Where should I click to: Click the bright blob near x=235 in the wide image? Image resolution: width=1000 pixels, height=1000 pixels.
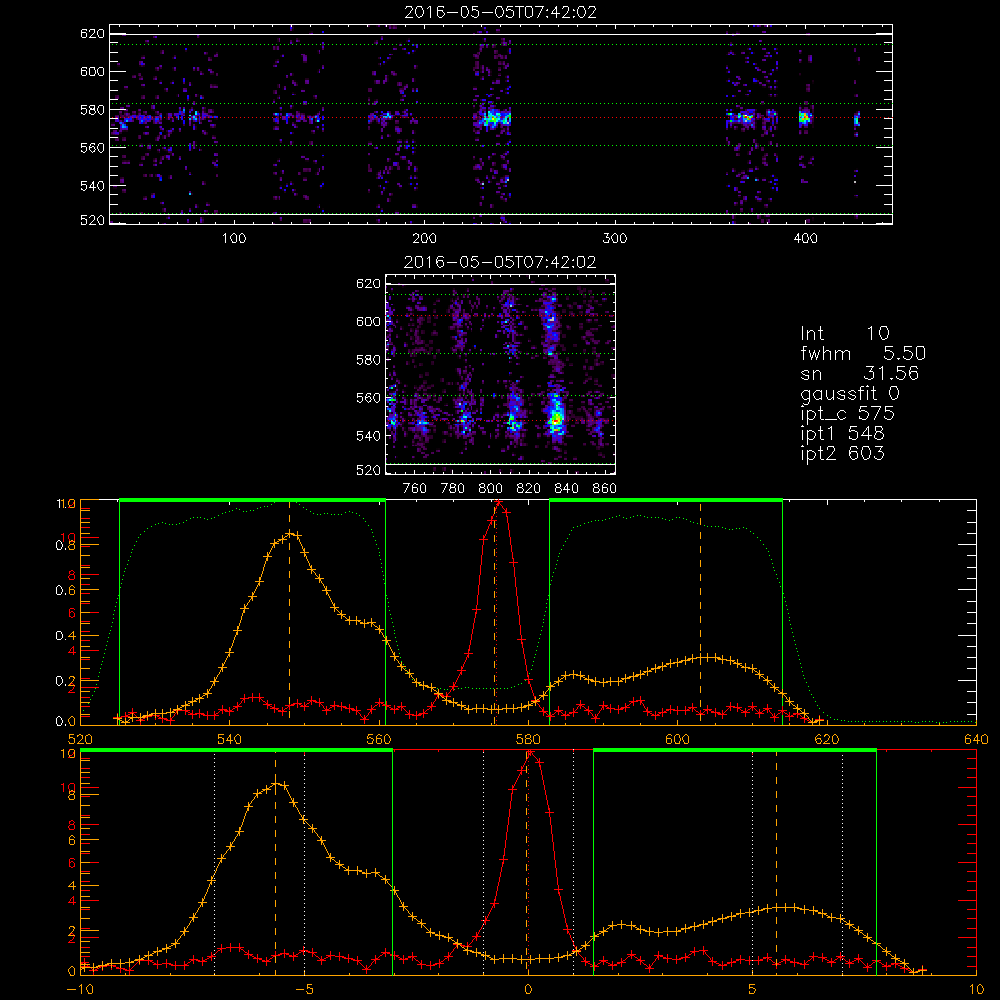pyautogui.click(x=492, y=118)
